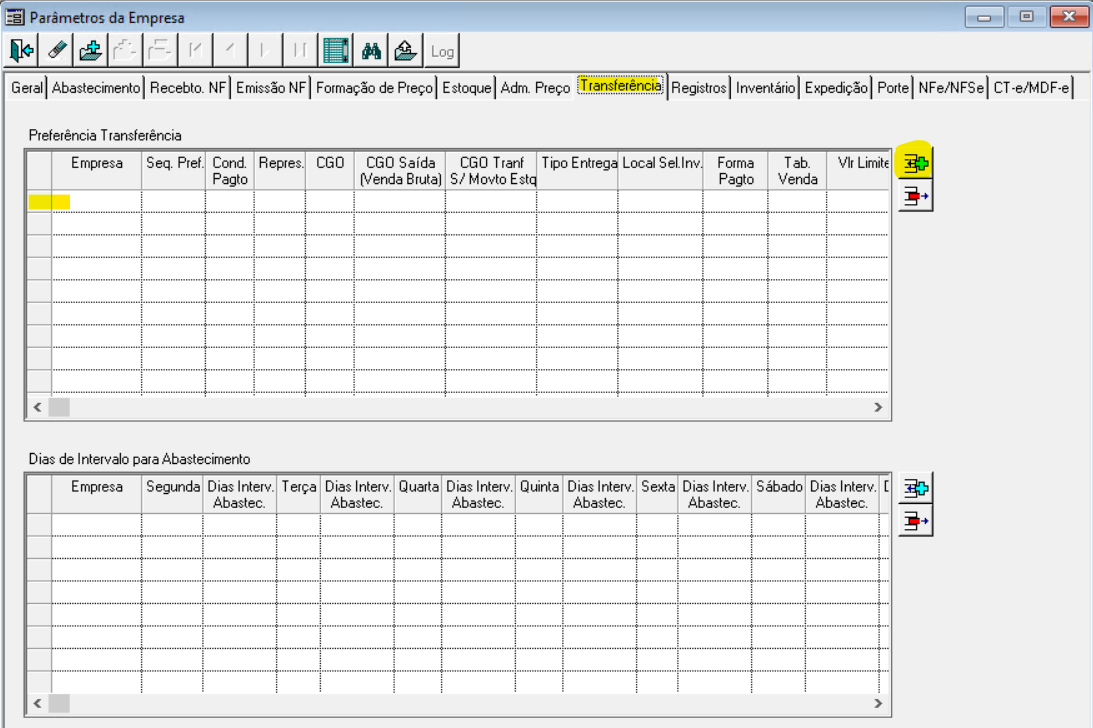Screen dimensions: 1093x728
Task: Click first row Empresa cell in Dias de Intervalo grid
Action: 97,525
